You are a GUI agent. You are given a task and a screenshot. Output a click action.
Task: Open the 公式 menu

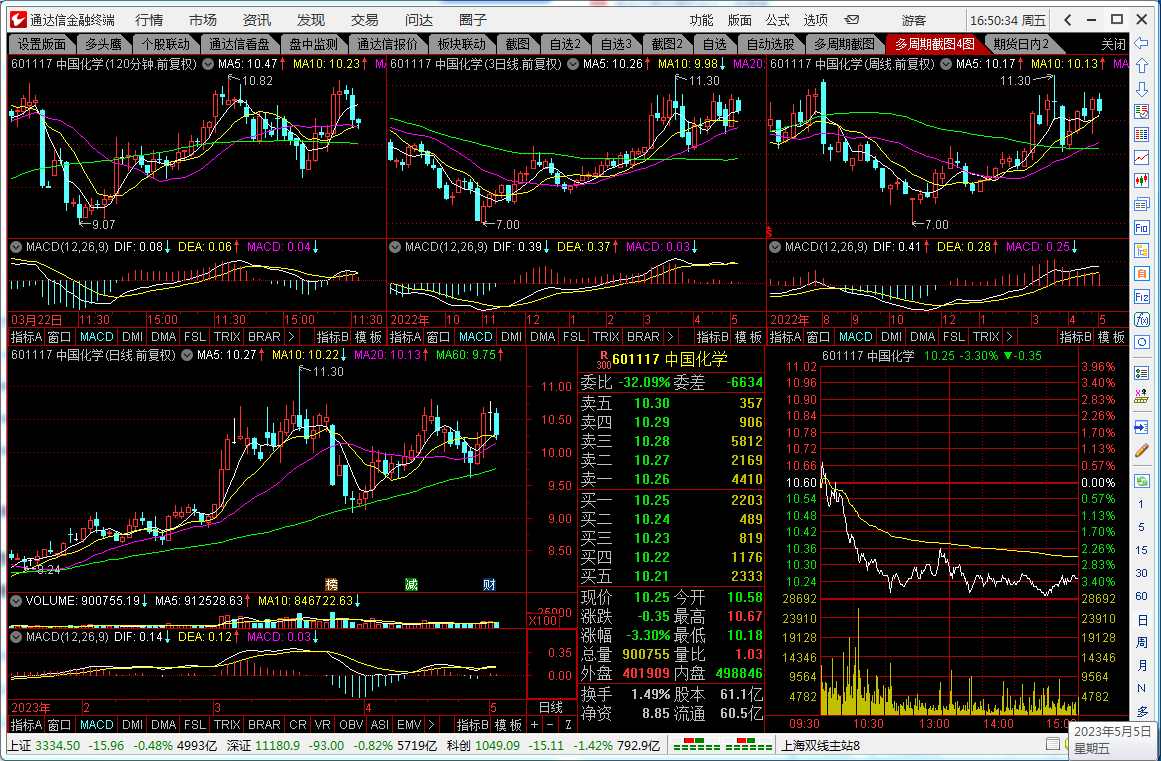coord(777,20)
